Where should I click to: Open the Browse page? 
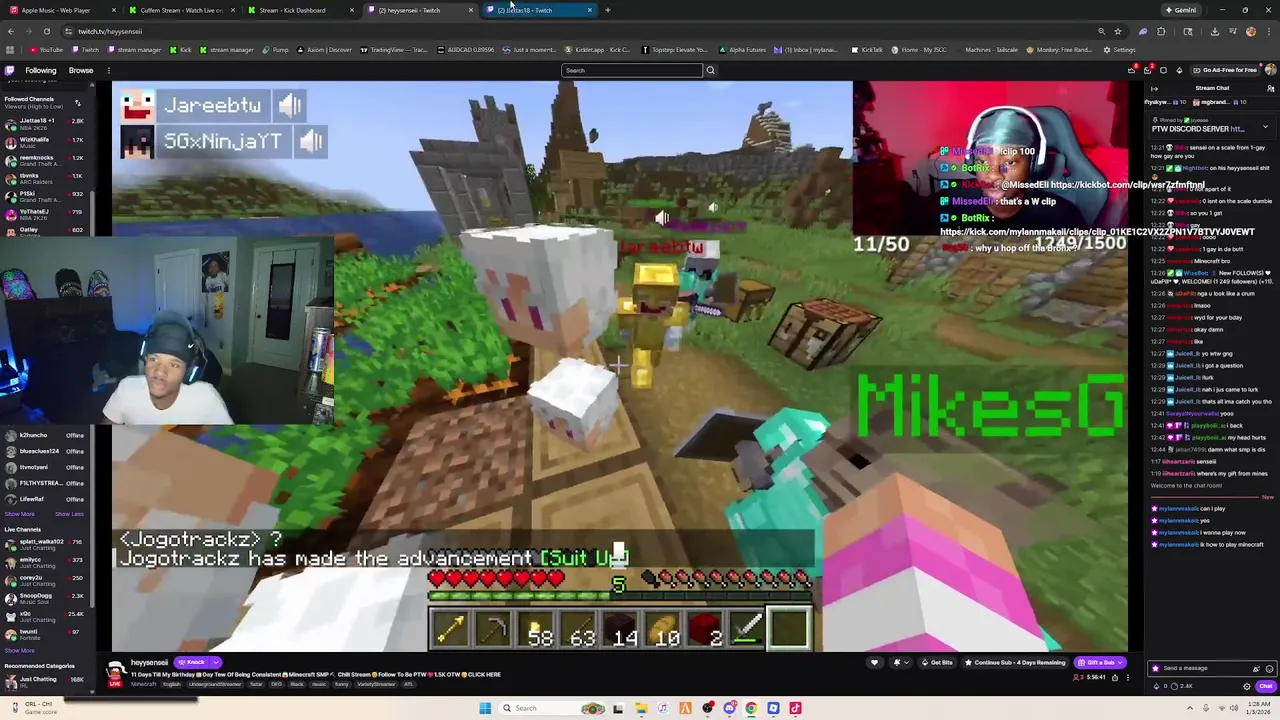pos(81,70)
